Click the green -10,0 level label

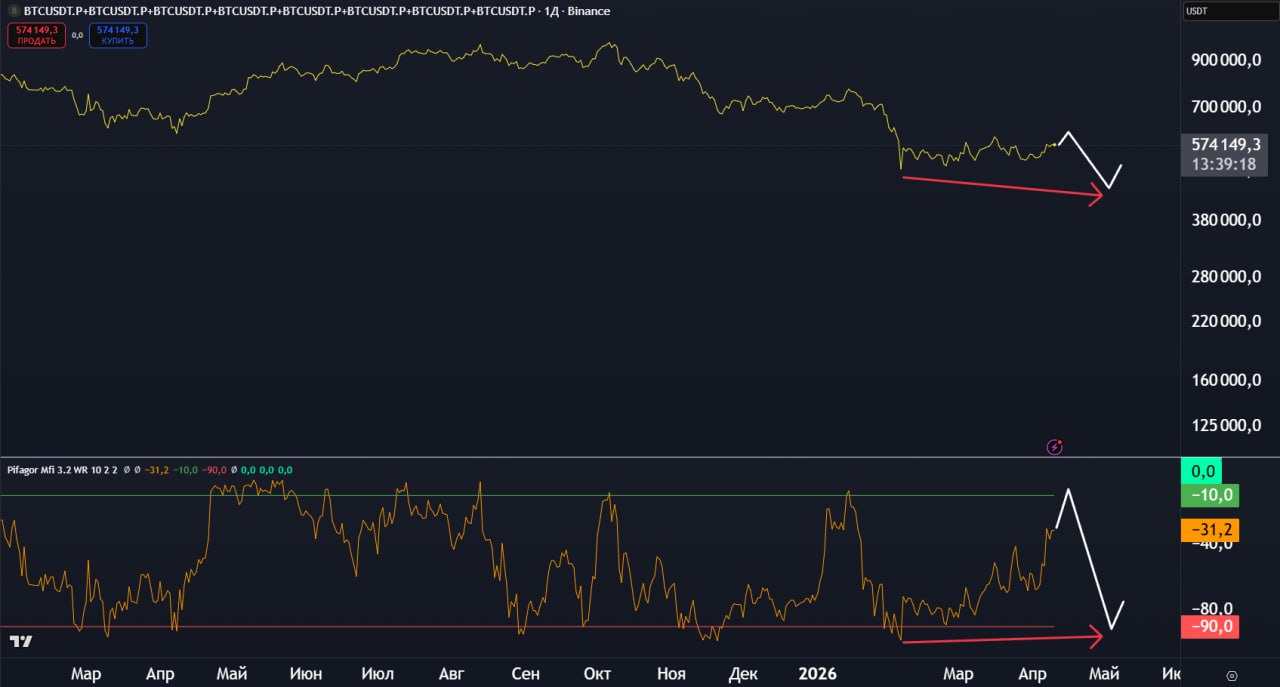[1211, 495]
